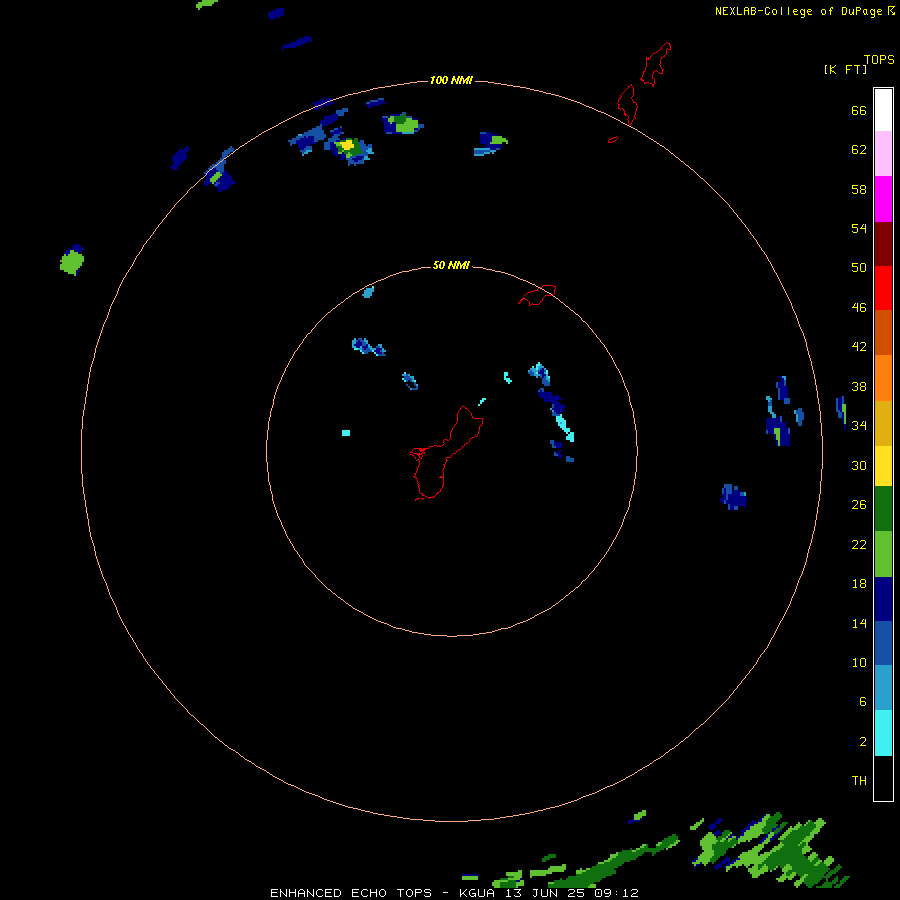Click the '100 NMI' range ring label
900x900 pixels.
[x=451, y=80]
